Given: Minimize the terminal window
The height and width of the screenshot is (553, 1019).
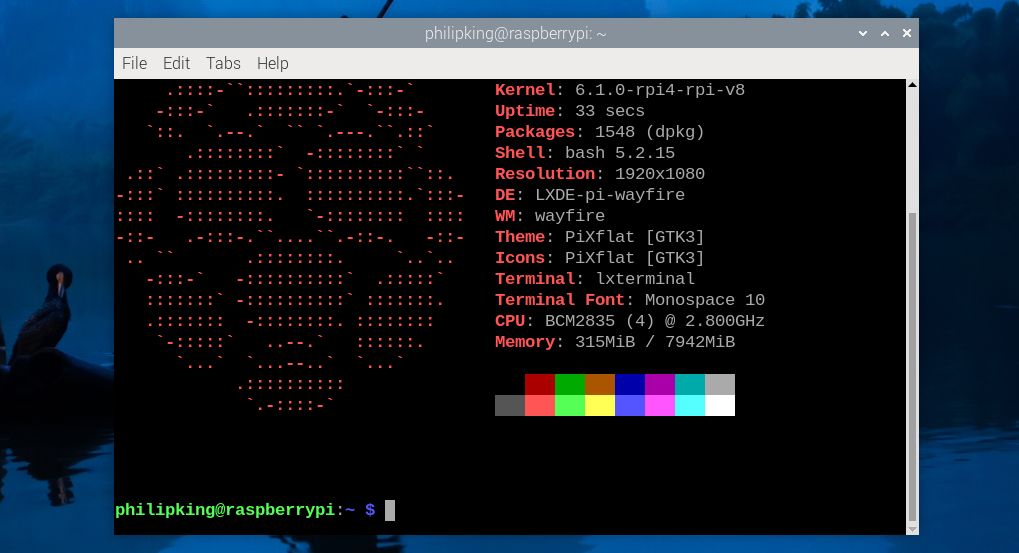Looking at the screenshot, I should coord(863,33).
